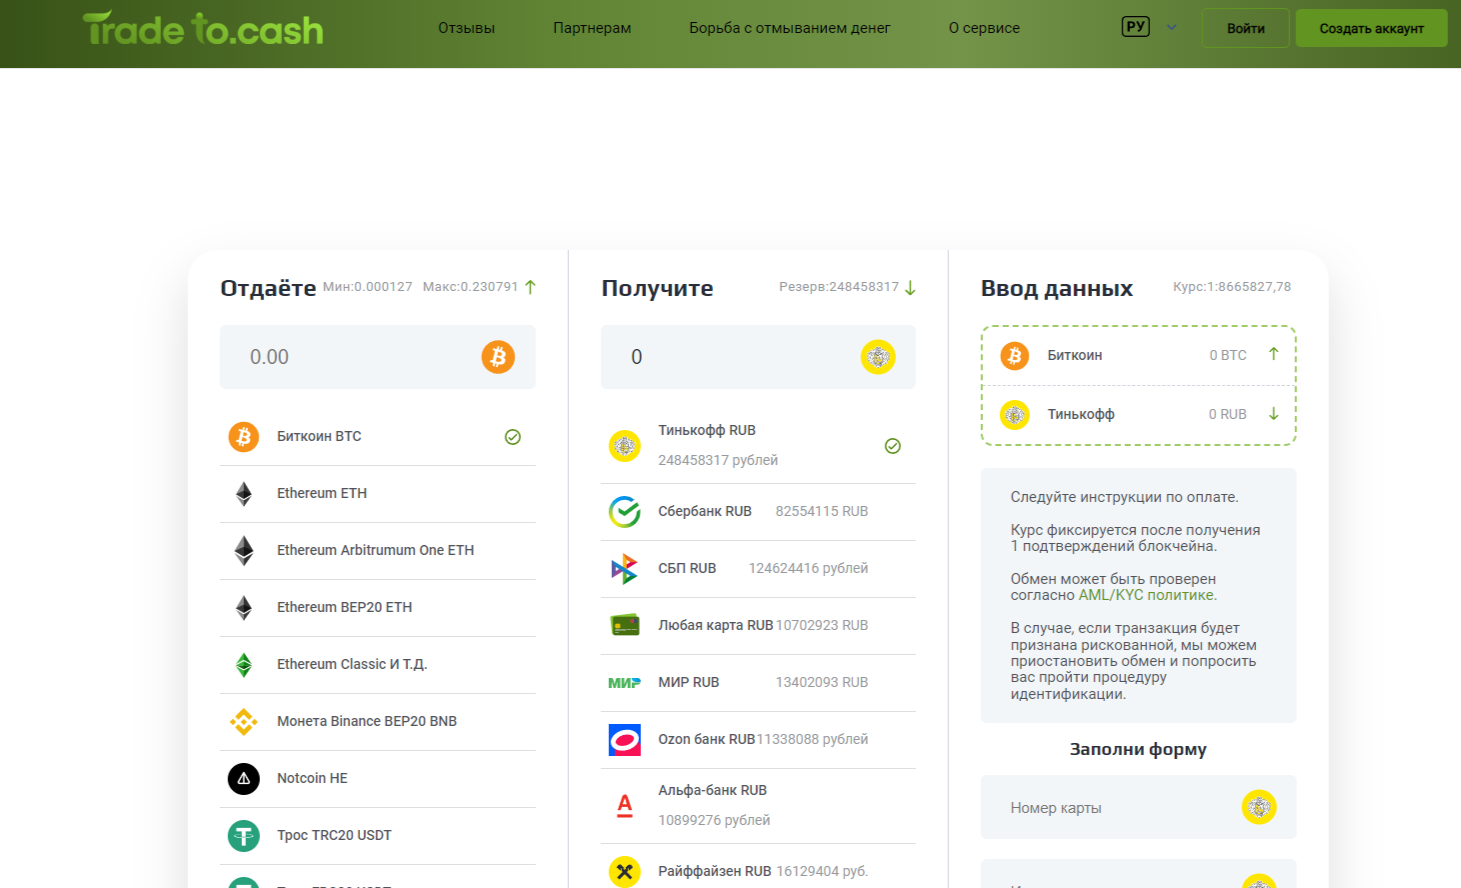Select Ozon банк RUB row
This screenshot has height=888, width=1461.
pos(758,740)
